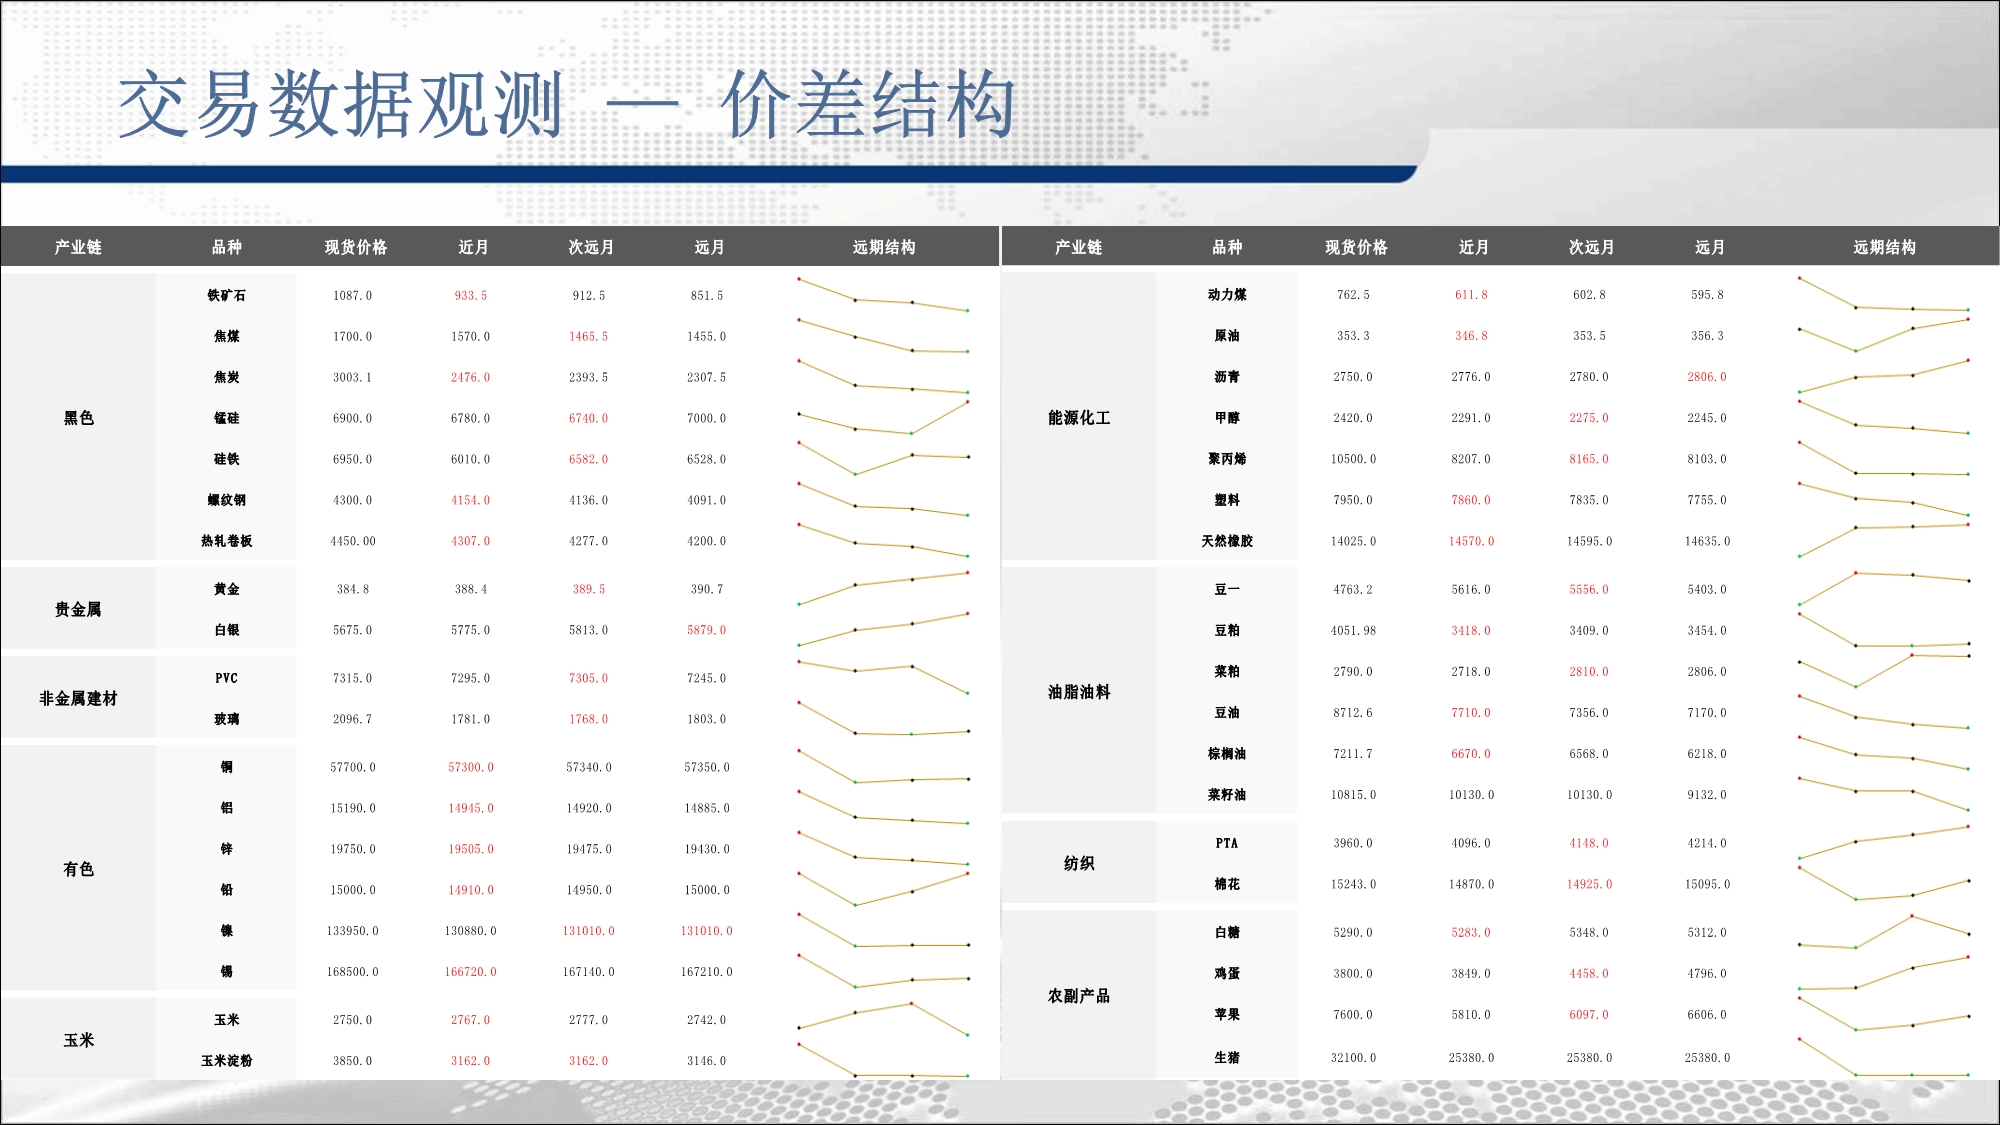2000x1125 pixels.
Task: Select the 鸡蛋 next-far value 4458.0
Action: (1589, 974)
